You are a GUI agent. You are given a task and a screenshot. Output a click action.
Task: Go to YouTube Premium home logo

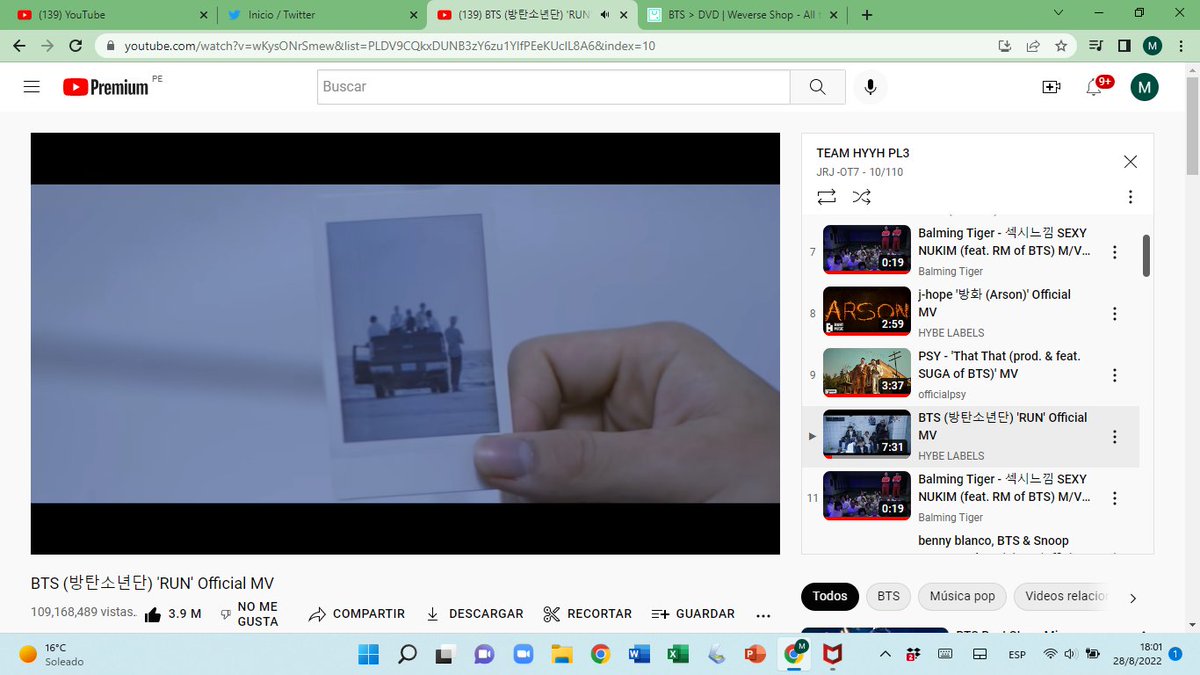[106, 87]
